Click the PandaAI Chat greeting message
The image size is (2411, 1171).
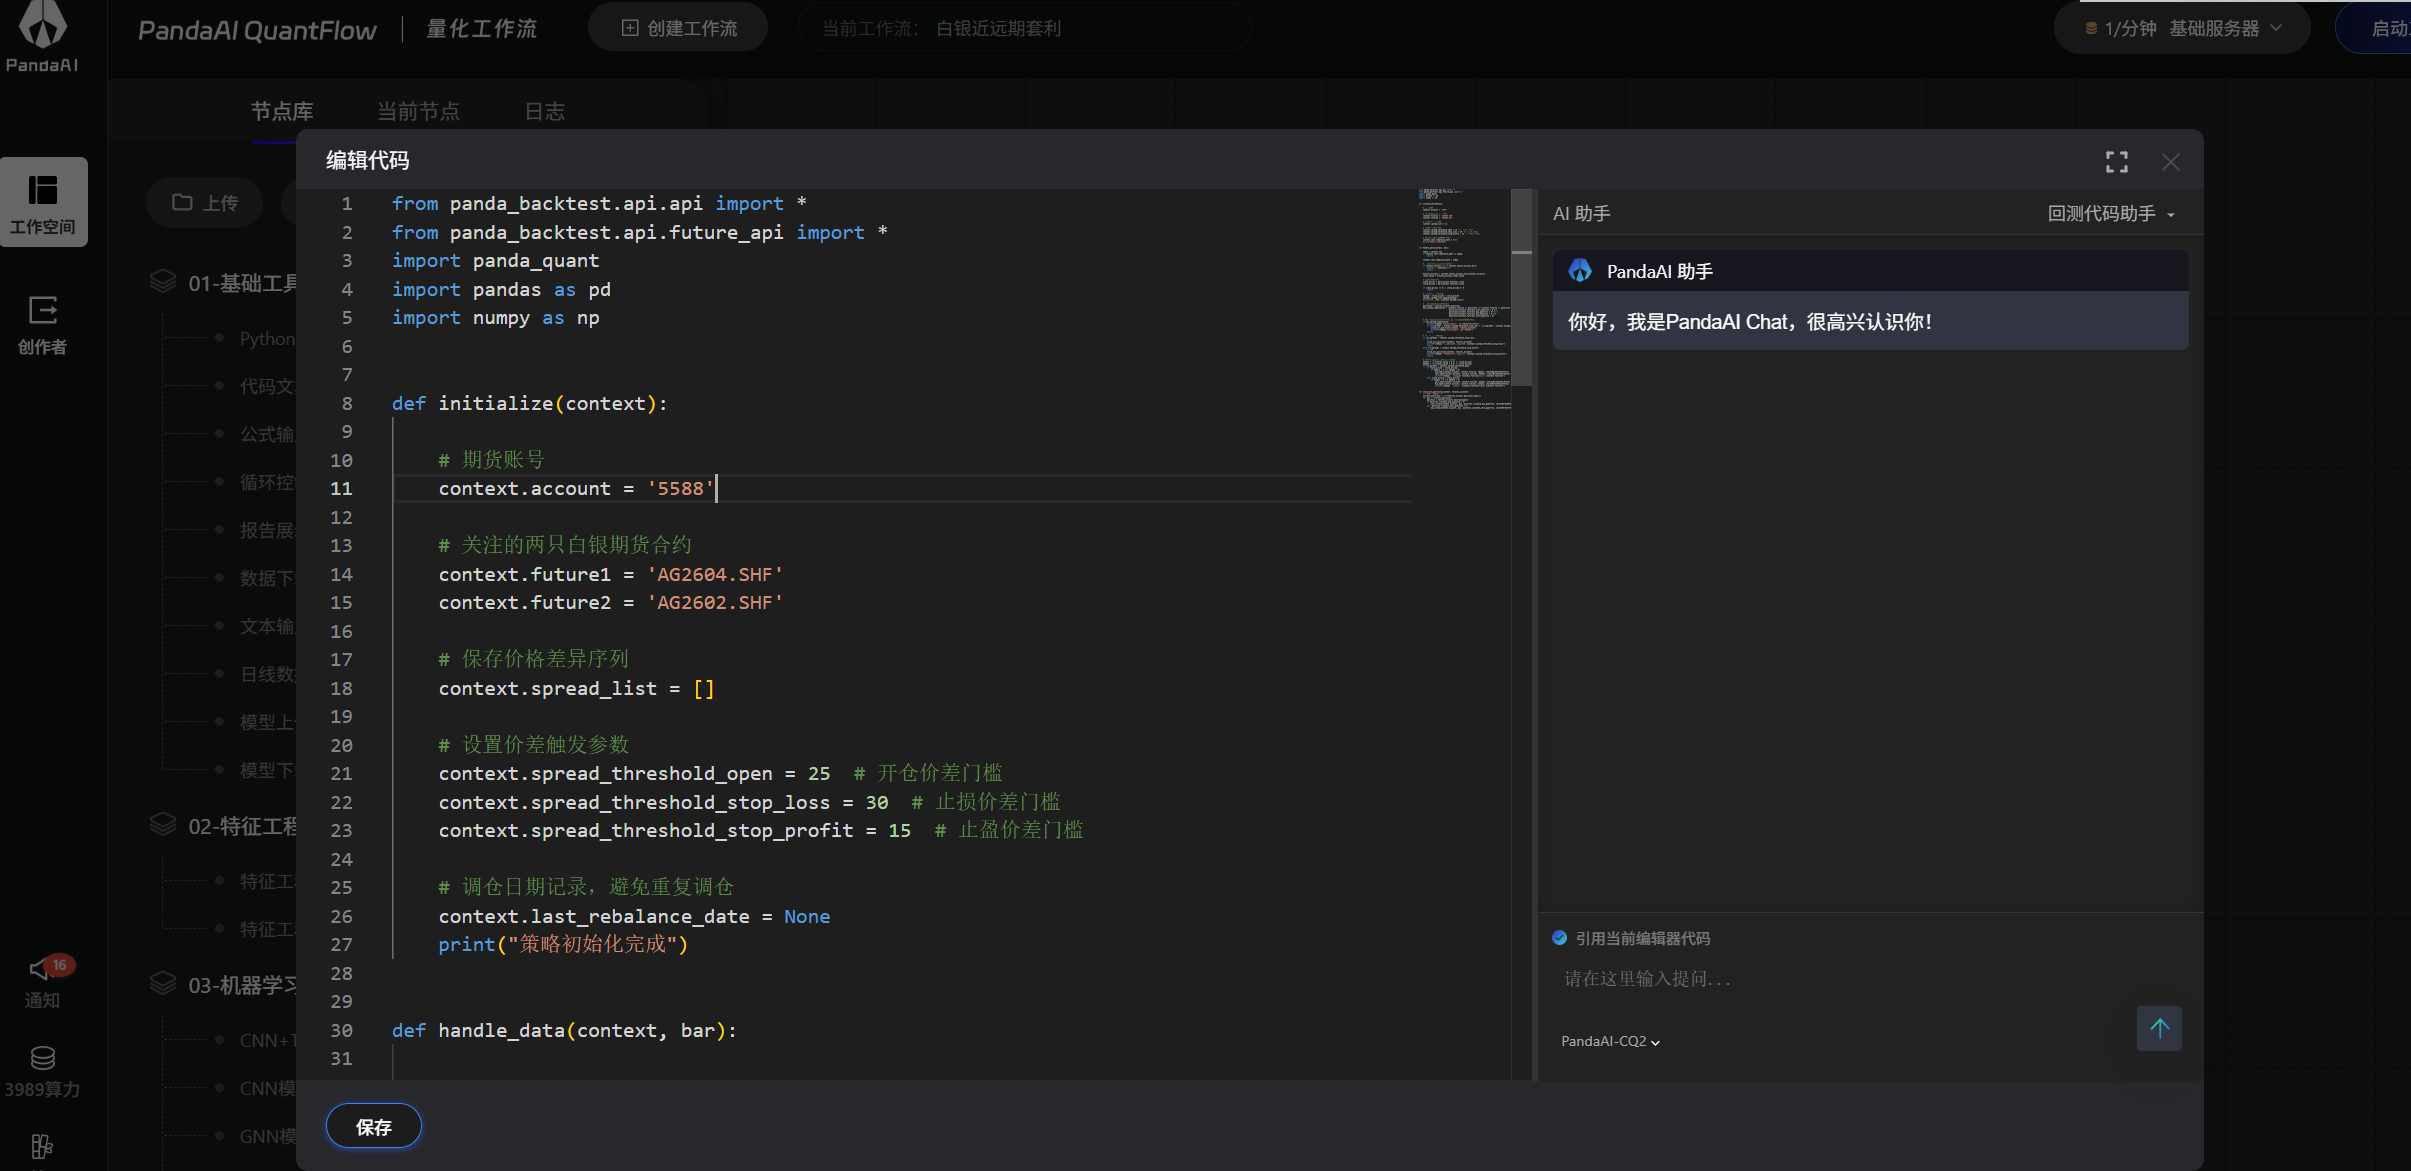1750,321
